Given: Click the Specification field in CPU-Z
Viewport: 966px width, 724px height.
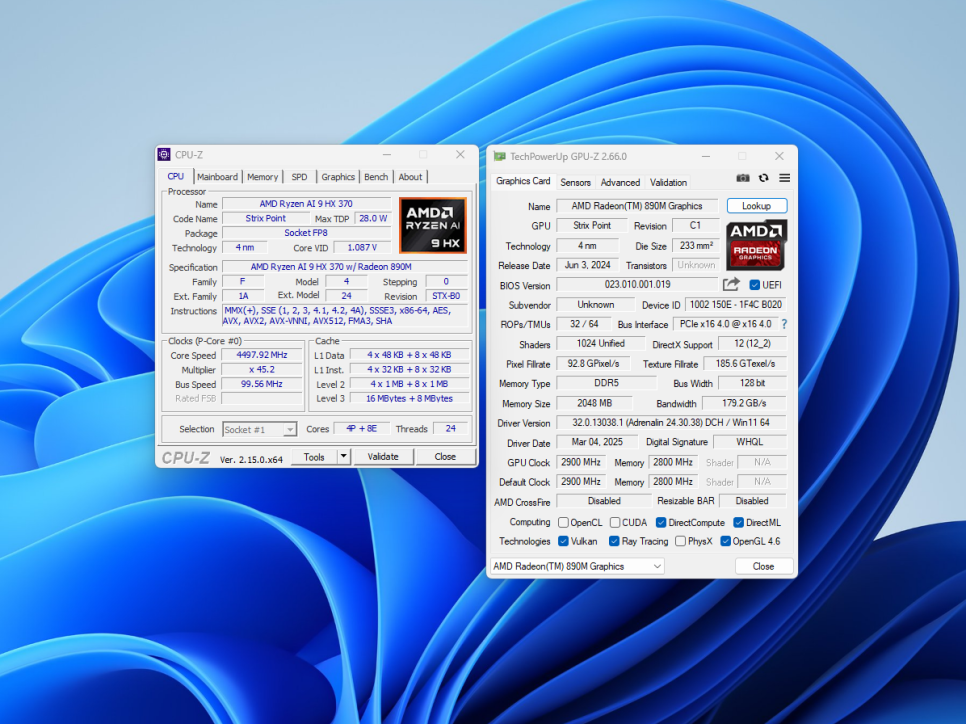Looking at the screenshot, I should (x=345, y=267).
